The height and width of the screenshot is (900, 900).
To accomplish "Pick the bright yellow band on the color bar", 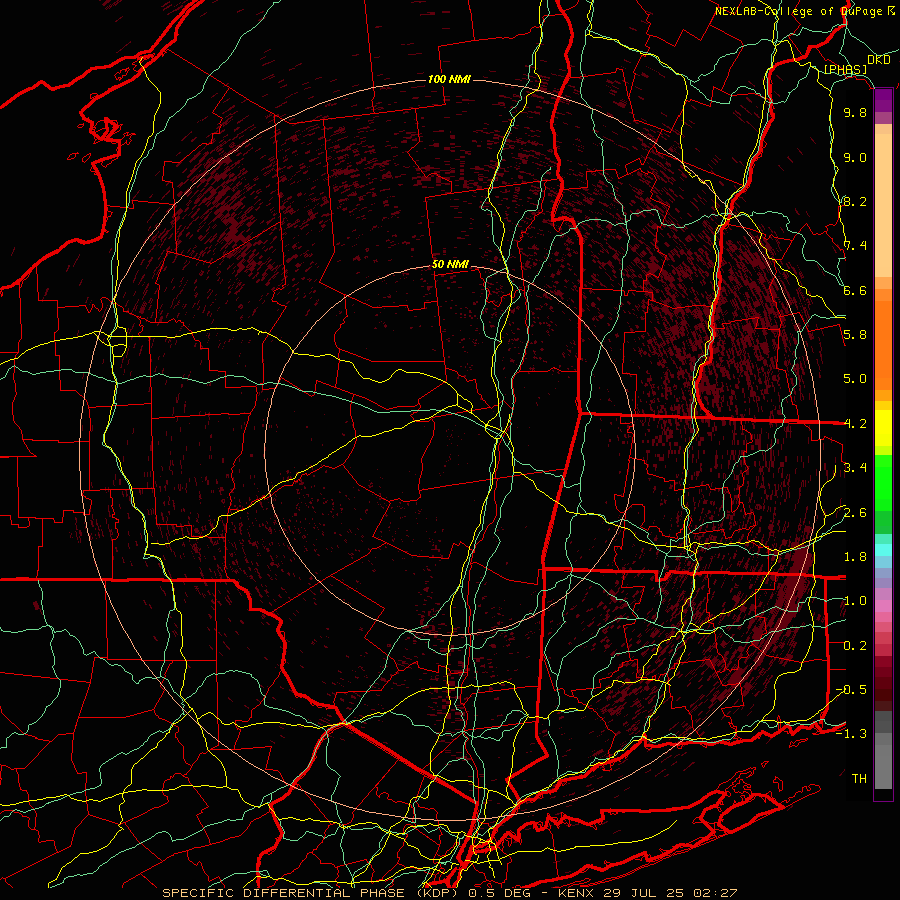I will pyautogui.click(x=883, y=428).
